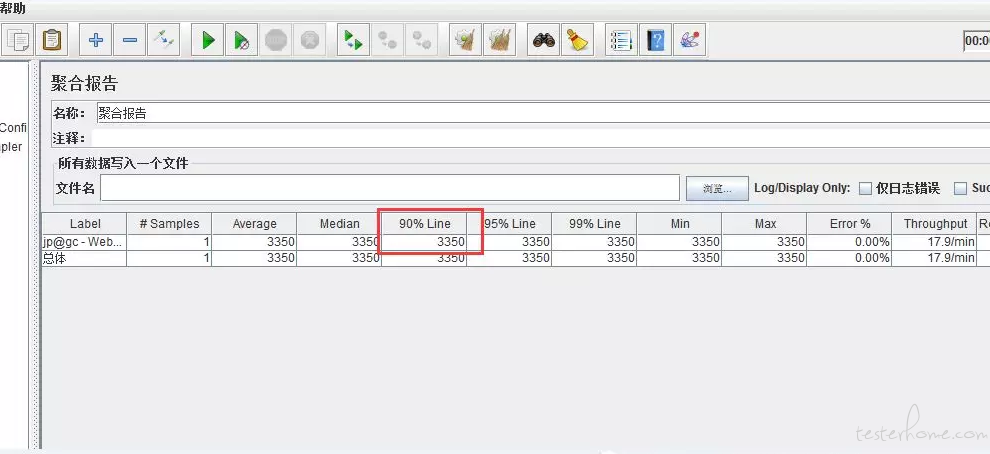Click the plus Add icon
Viewport: 990px width, 454px height.
96,40
